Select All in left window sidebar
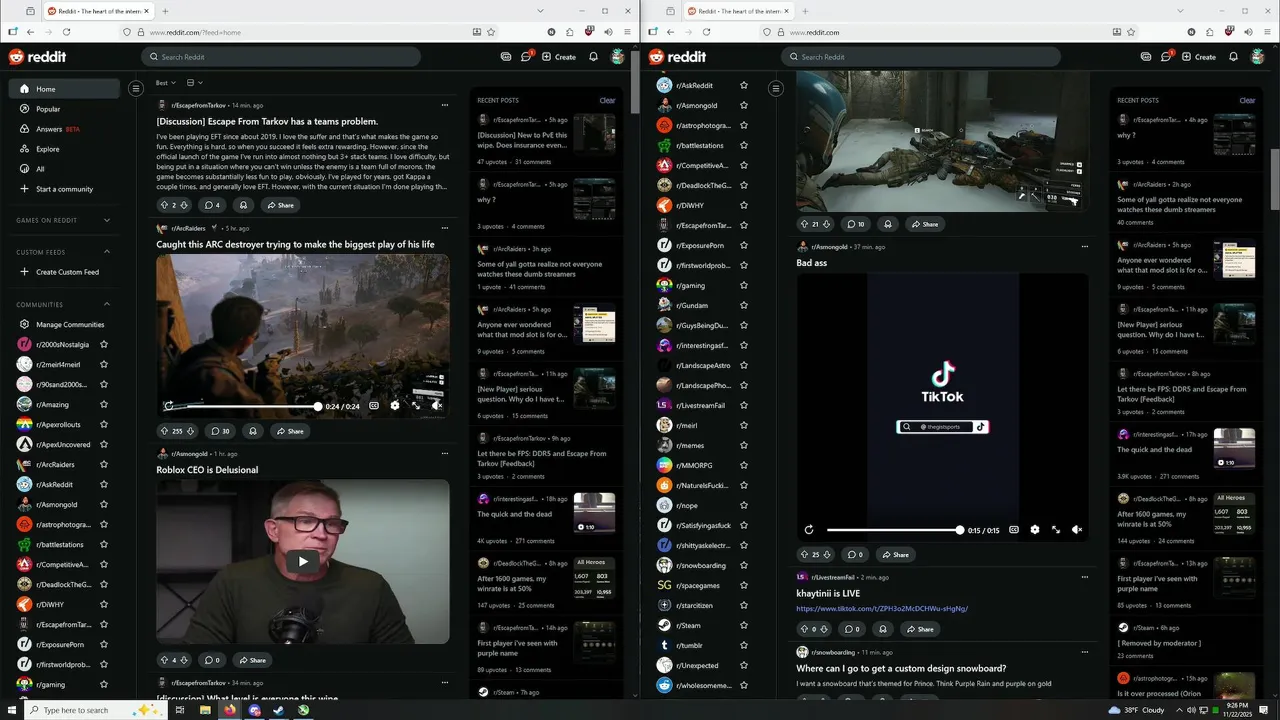Screen dimensions: 1280x720 coord(64,169)
